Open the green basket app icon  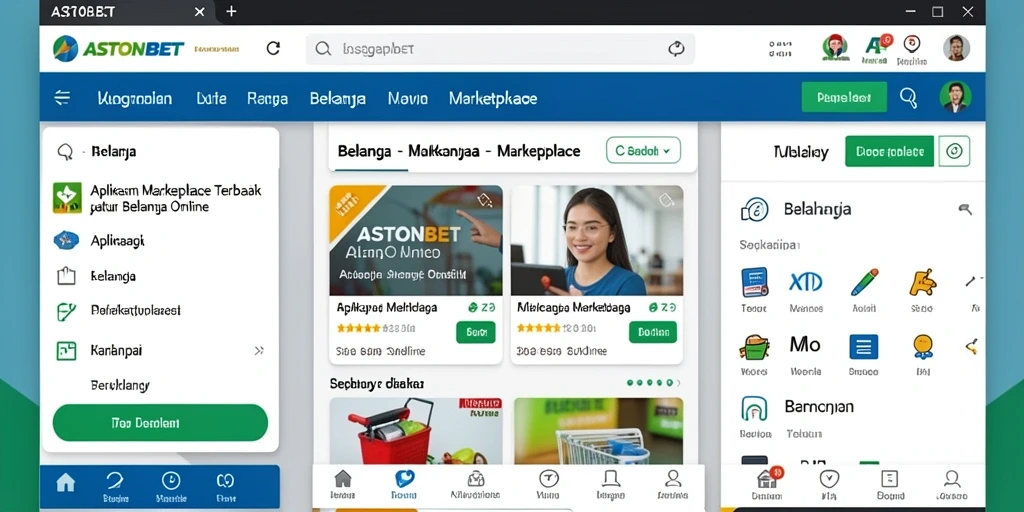coord(754,346)
